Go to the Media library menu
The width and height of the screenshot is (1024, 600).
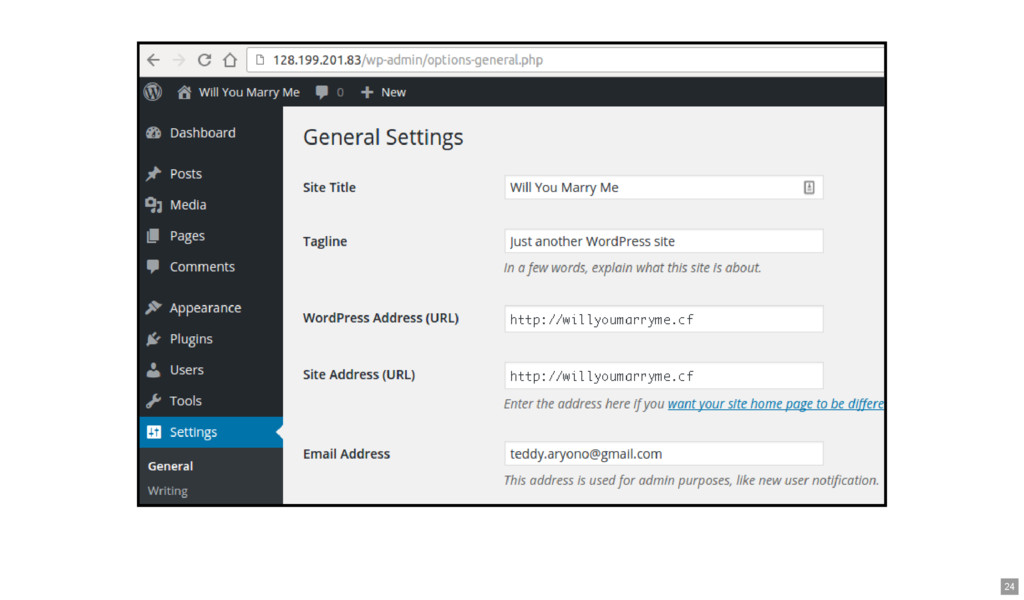pyautogui.click(x=188, y=205)
